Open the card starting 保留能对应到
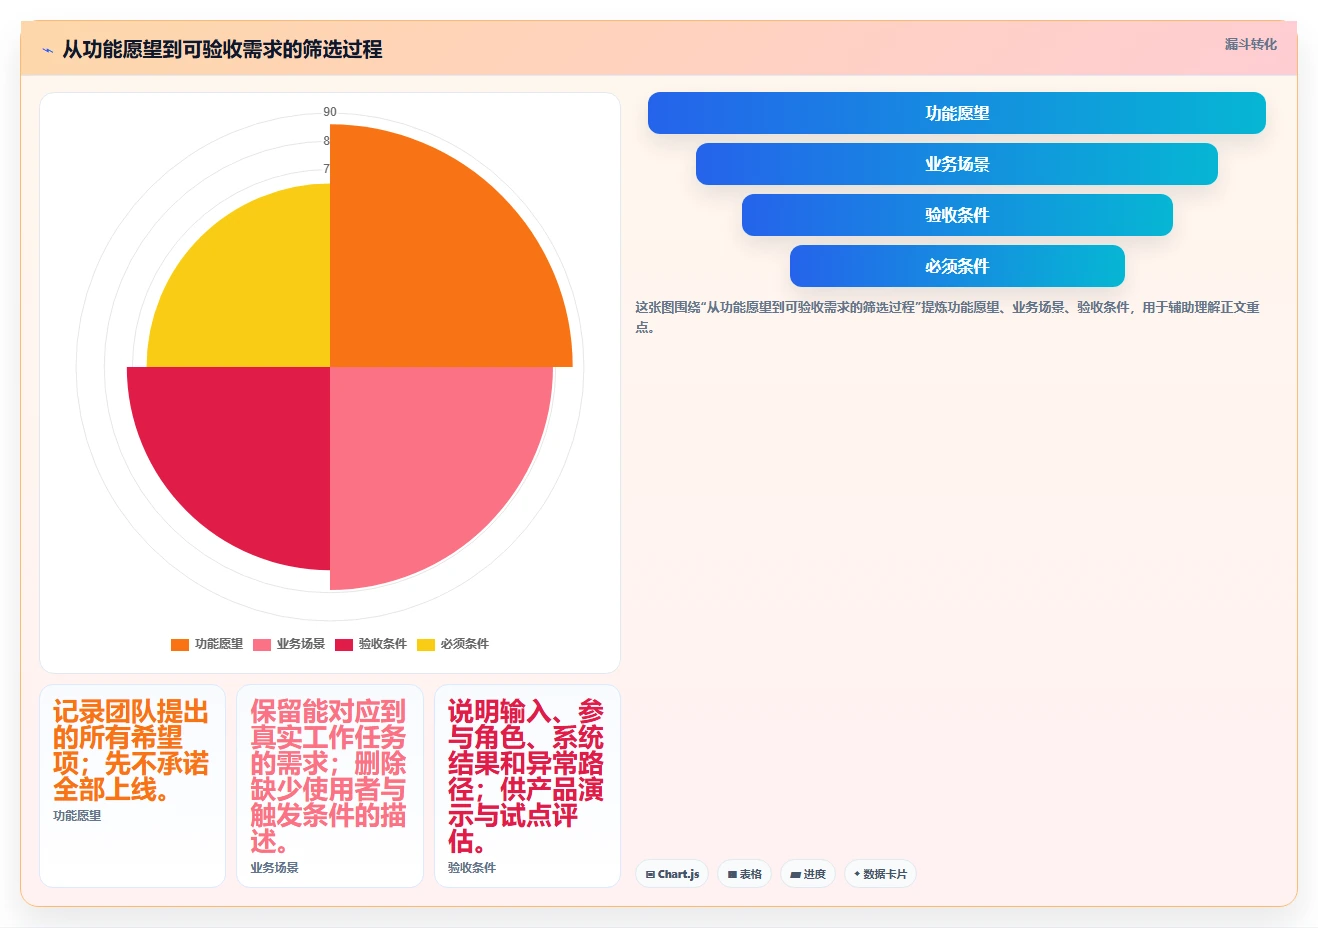 point(330,785)
